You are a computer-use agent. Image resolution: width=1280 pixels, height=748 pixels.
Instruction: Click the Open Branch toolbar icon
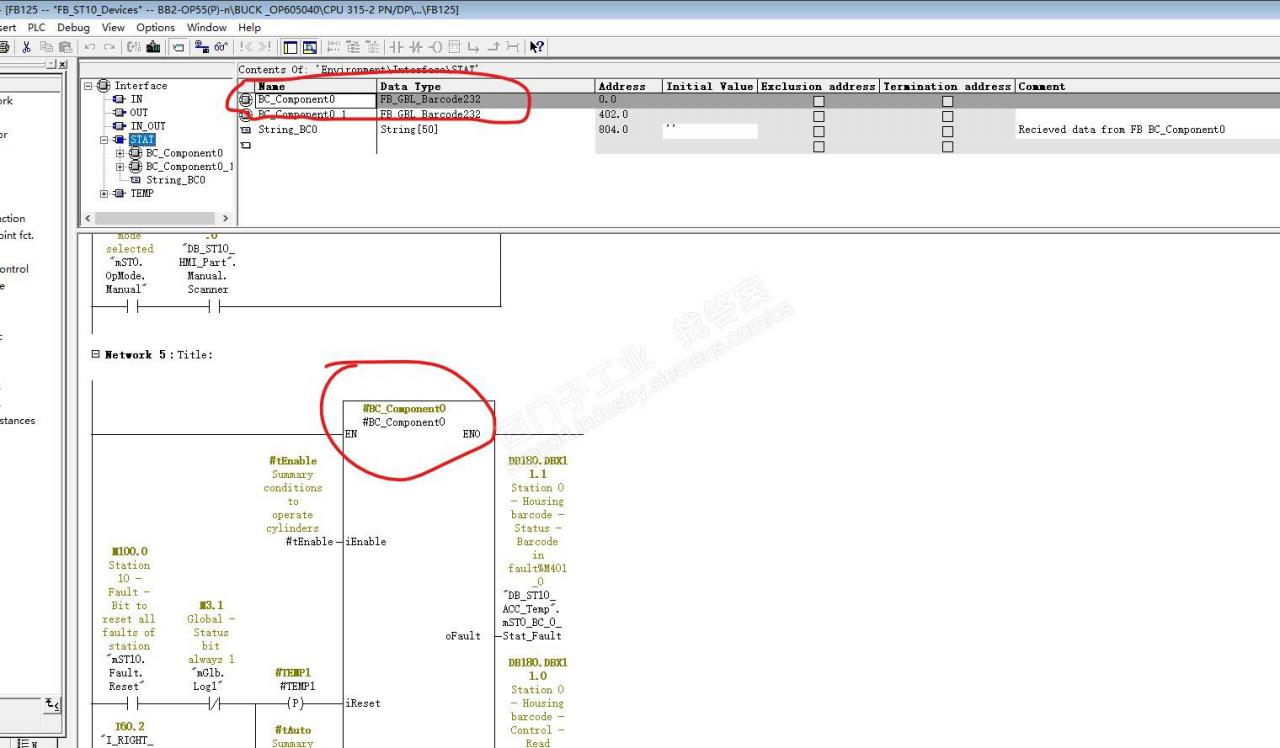coord(473,47)
